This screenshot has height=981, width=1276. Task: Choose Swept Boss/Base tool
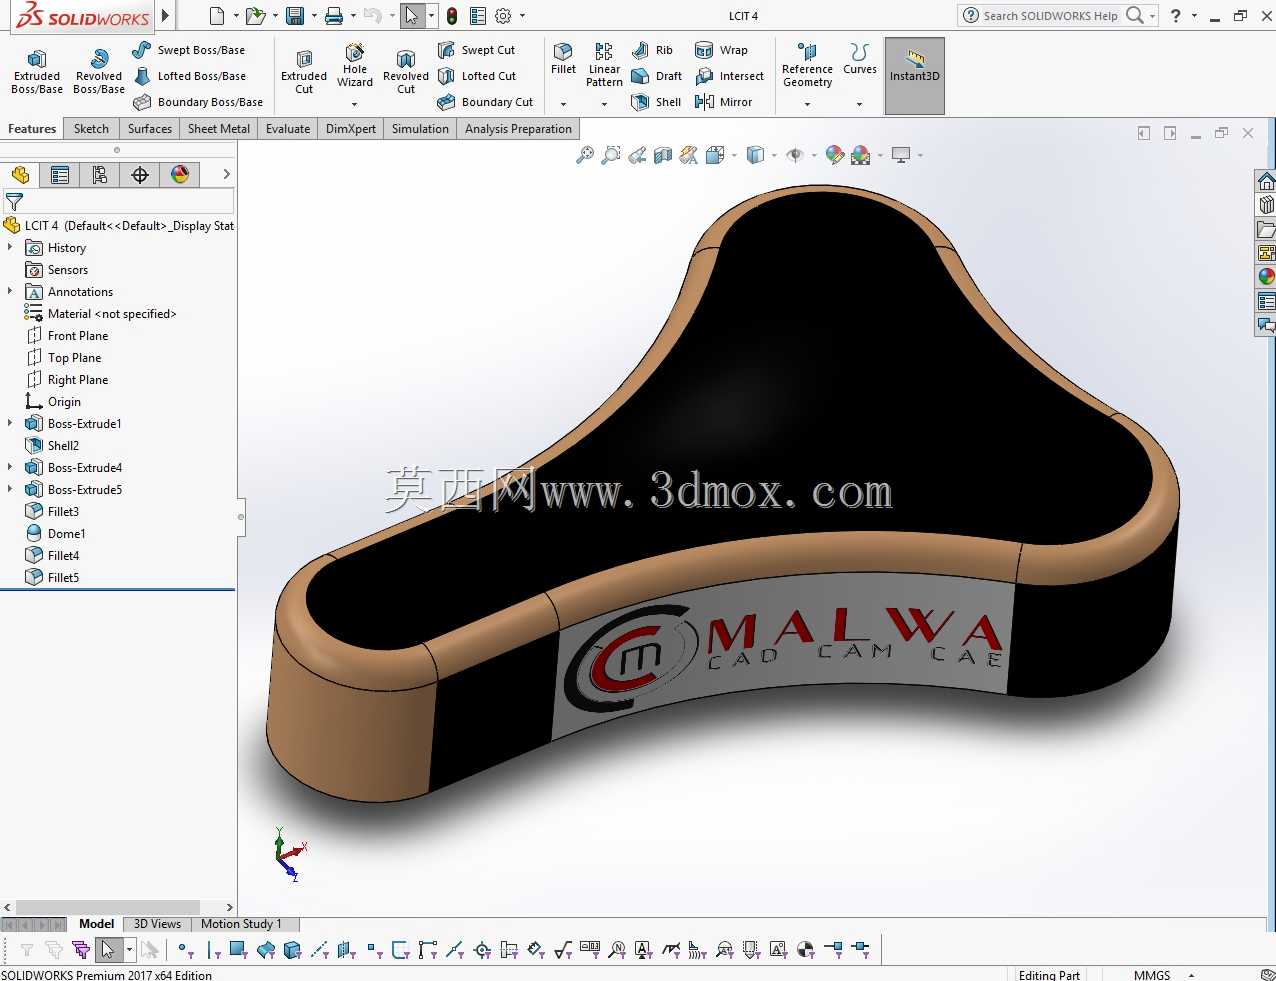[189, 50]
